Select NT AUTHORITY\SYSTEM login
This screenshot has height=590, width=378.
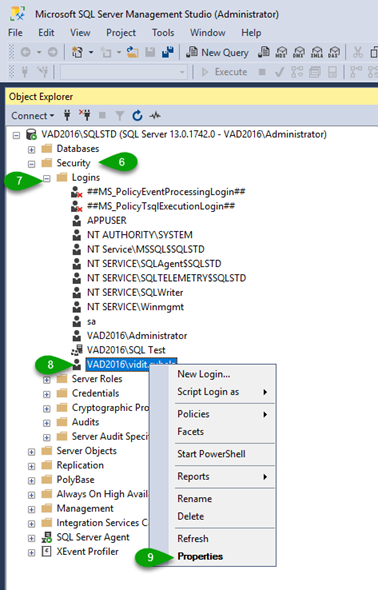(x=140, y=235)
